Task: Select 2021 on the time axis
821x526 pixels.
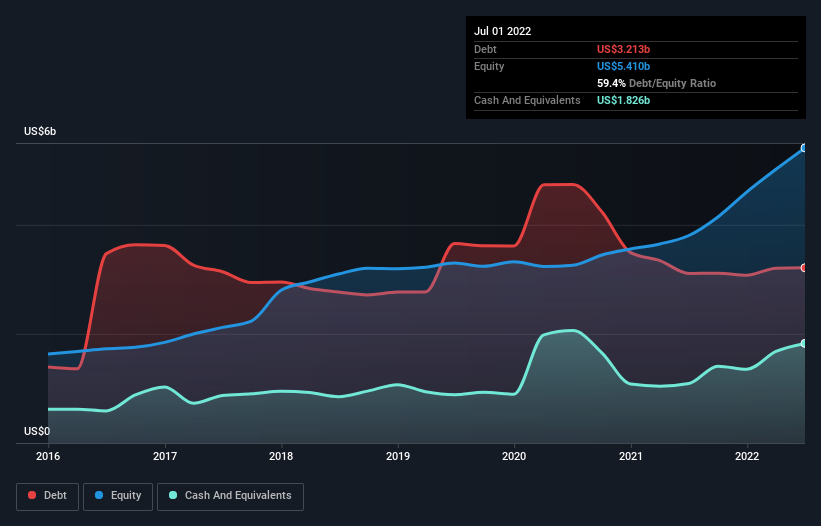Action: 631,456
